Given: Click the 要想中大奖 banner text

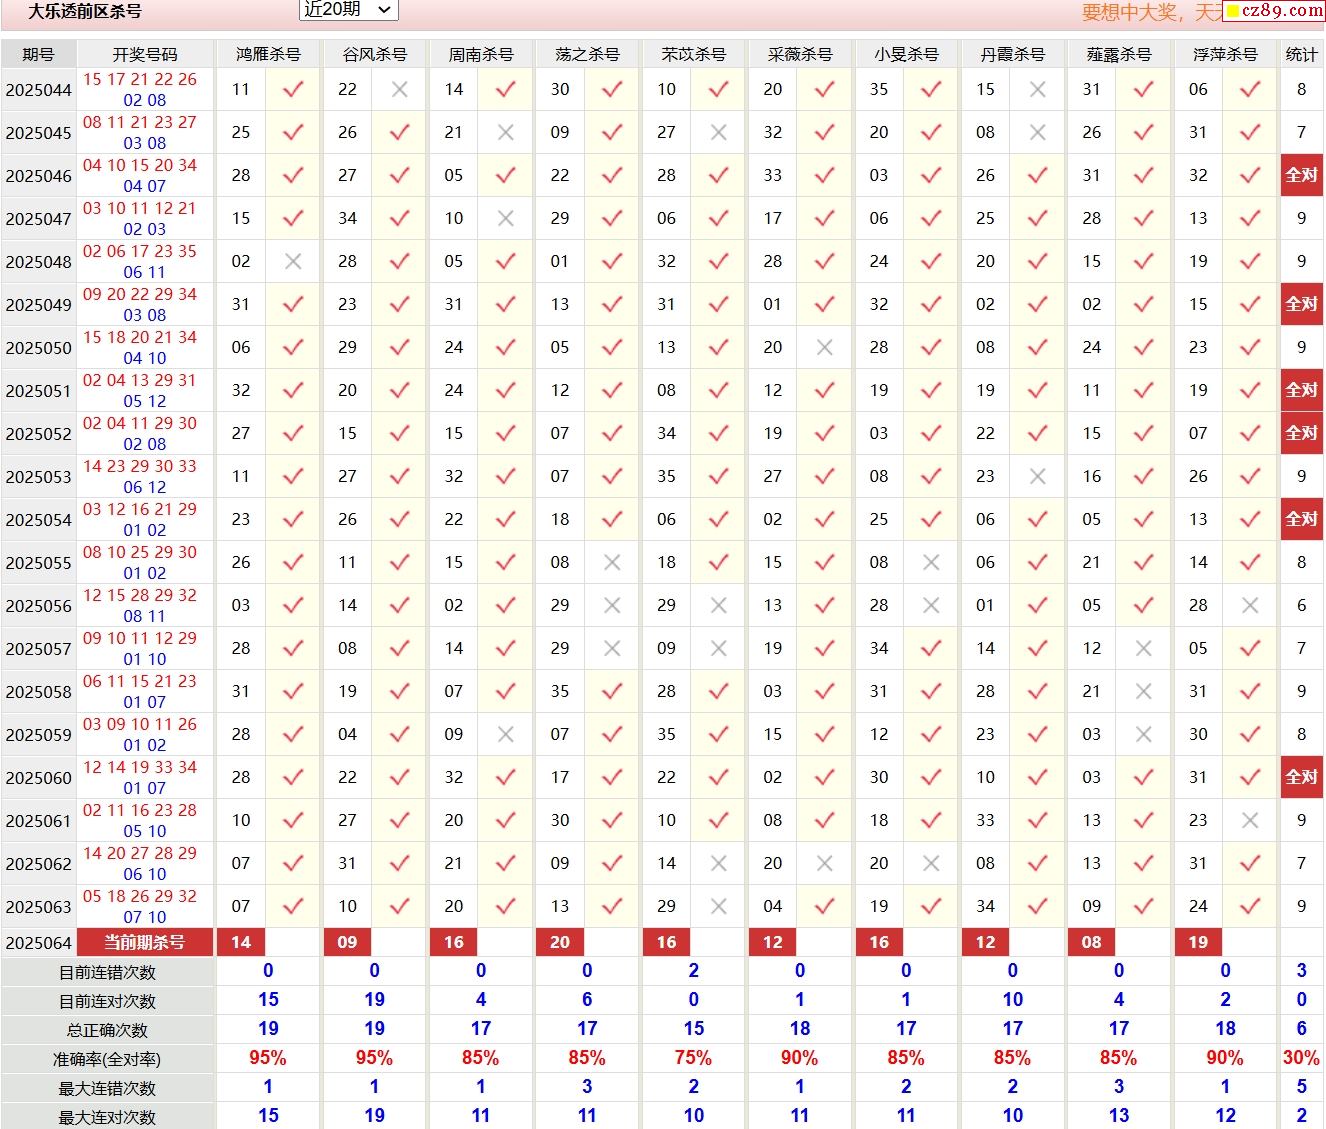Looking at the screenshot, I should pos(1131,12).
